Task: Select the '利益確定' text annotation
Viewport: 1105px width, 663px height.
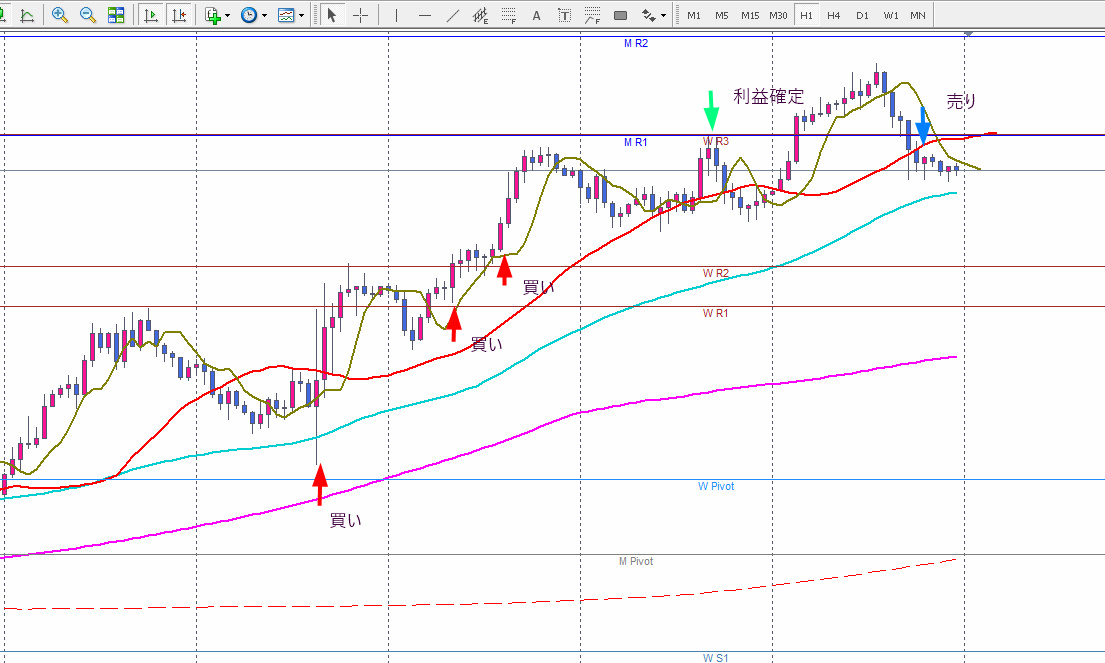Action: click(x=769, y=97)
